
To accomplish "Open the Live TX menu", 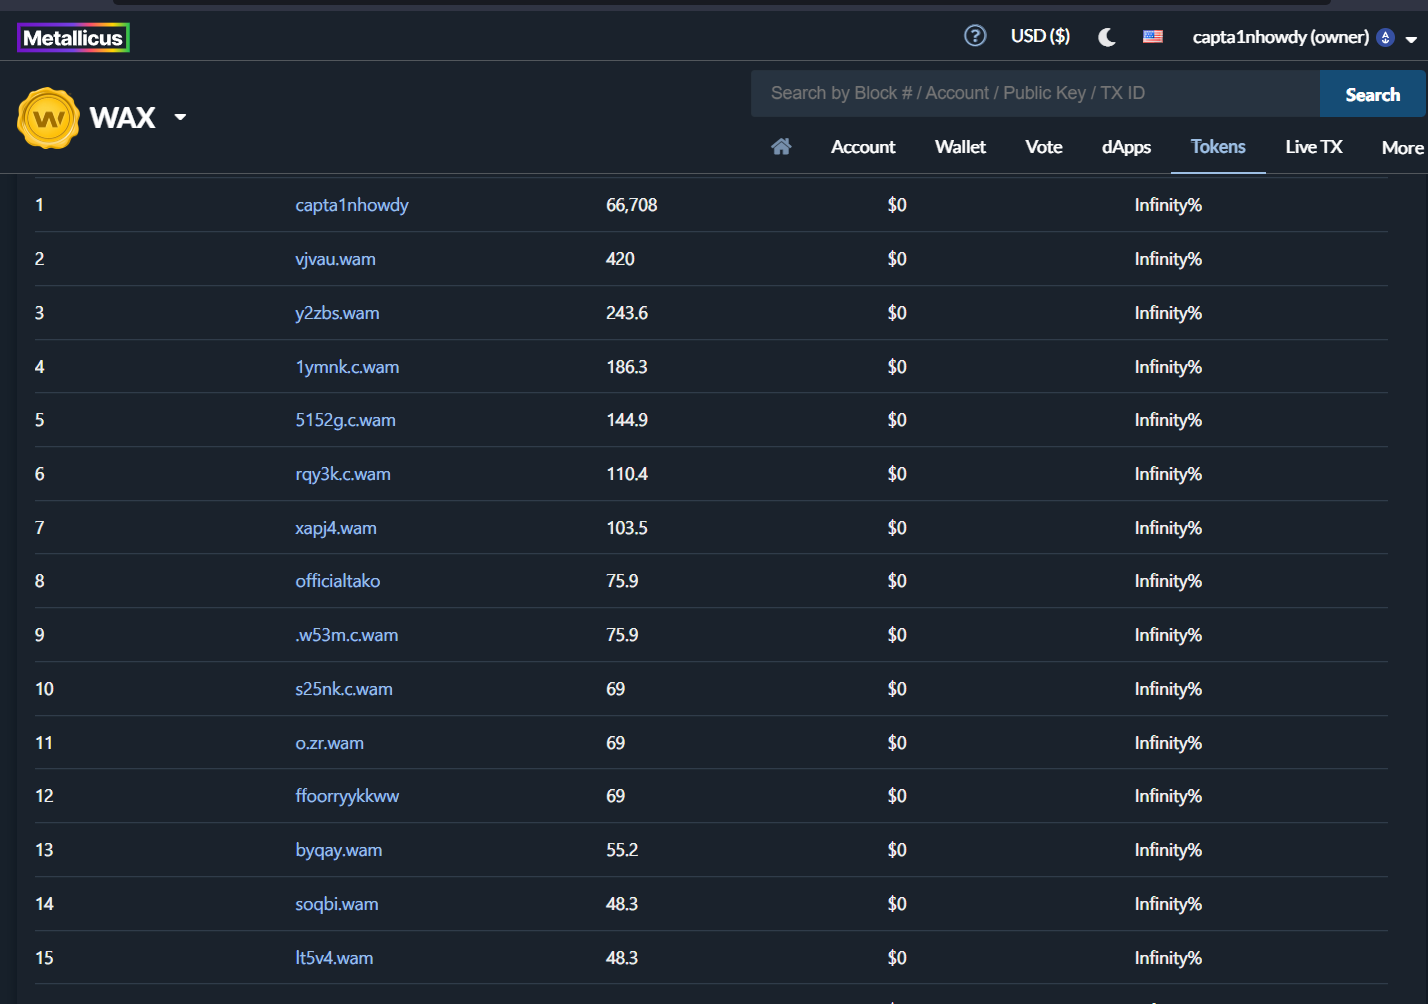I will [1313, 147].
